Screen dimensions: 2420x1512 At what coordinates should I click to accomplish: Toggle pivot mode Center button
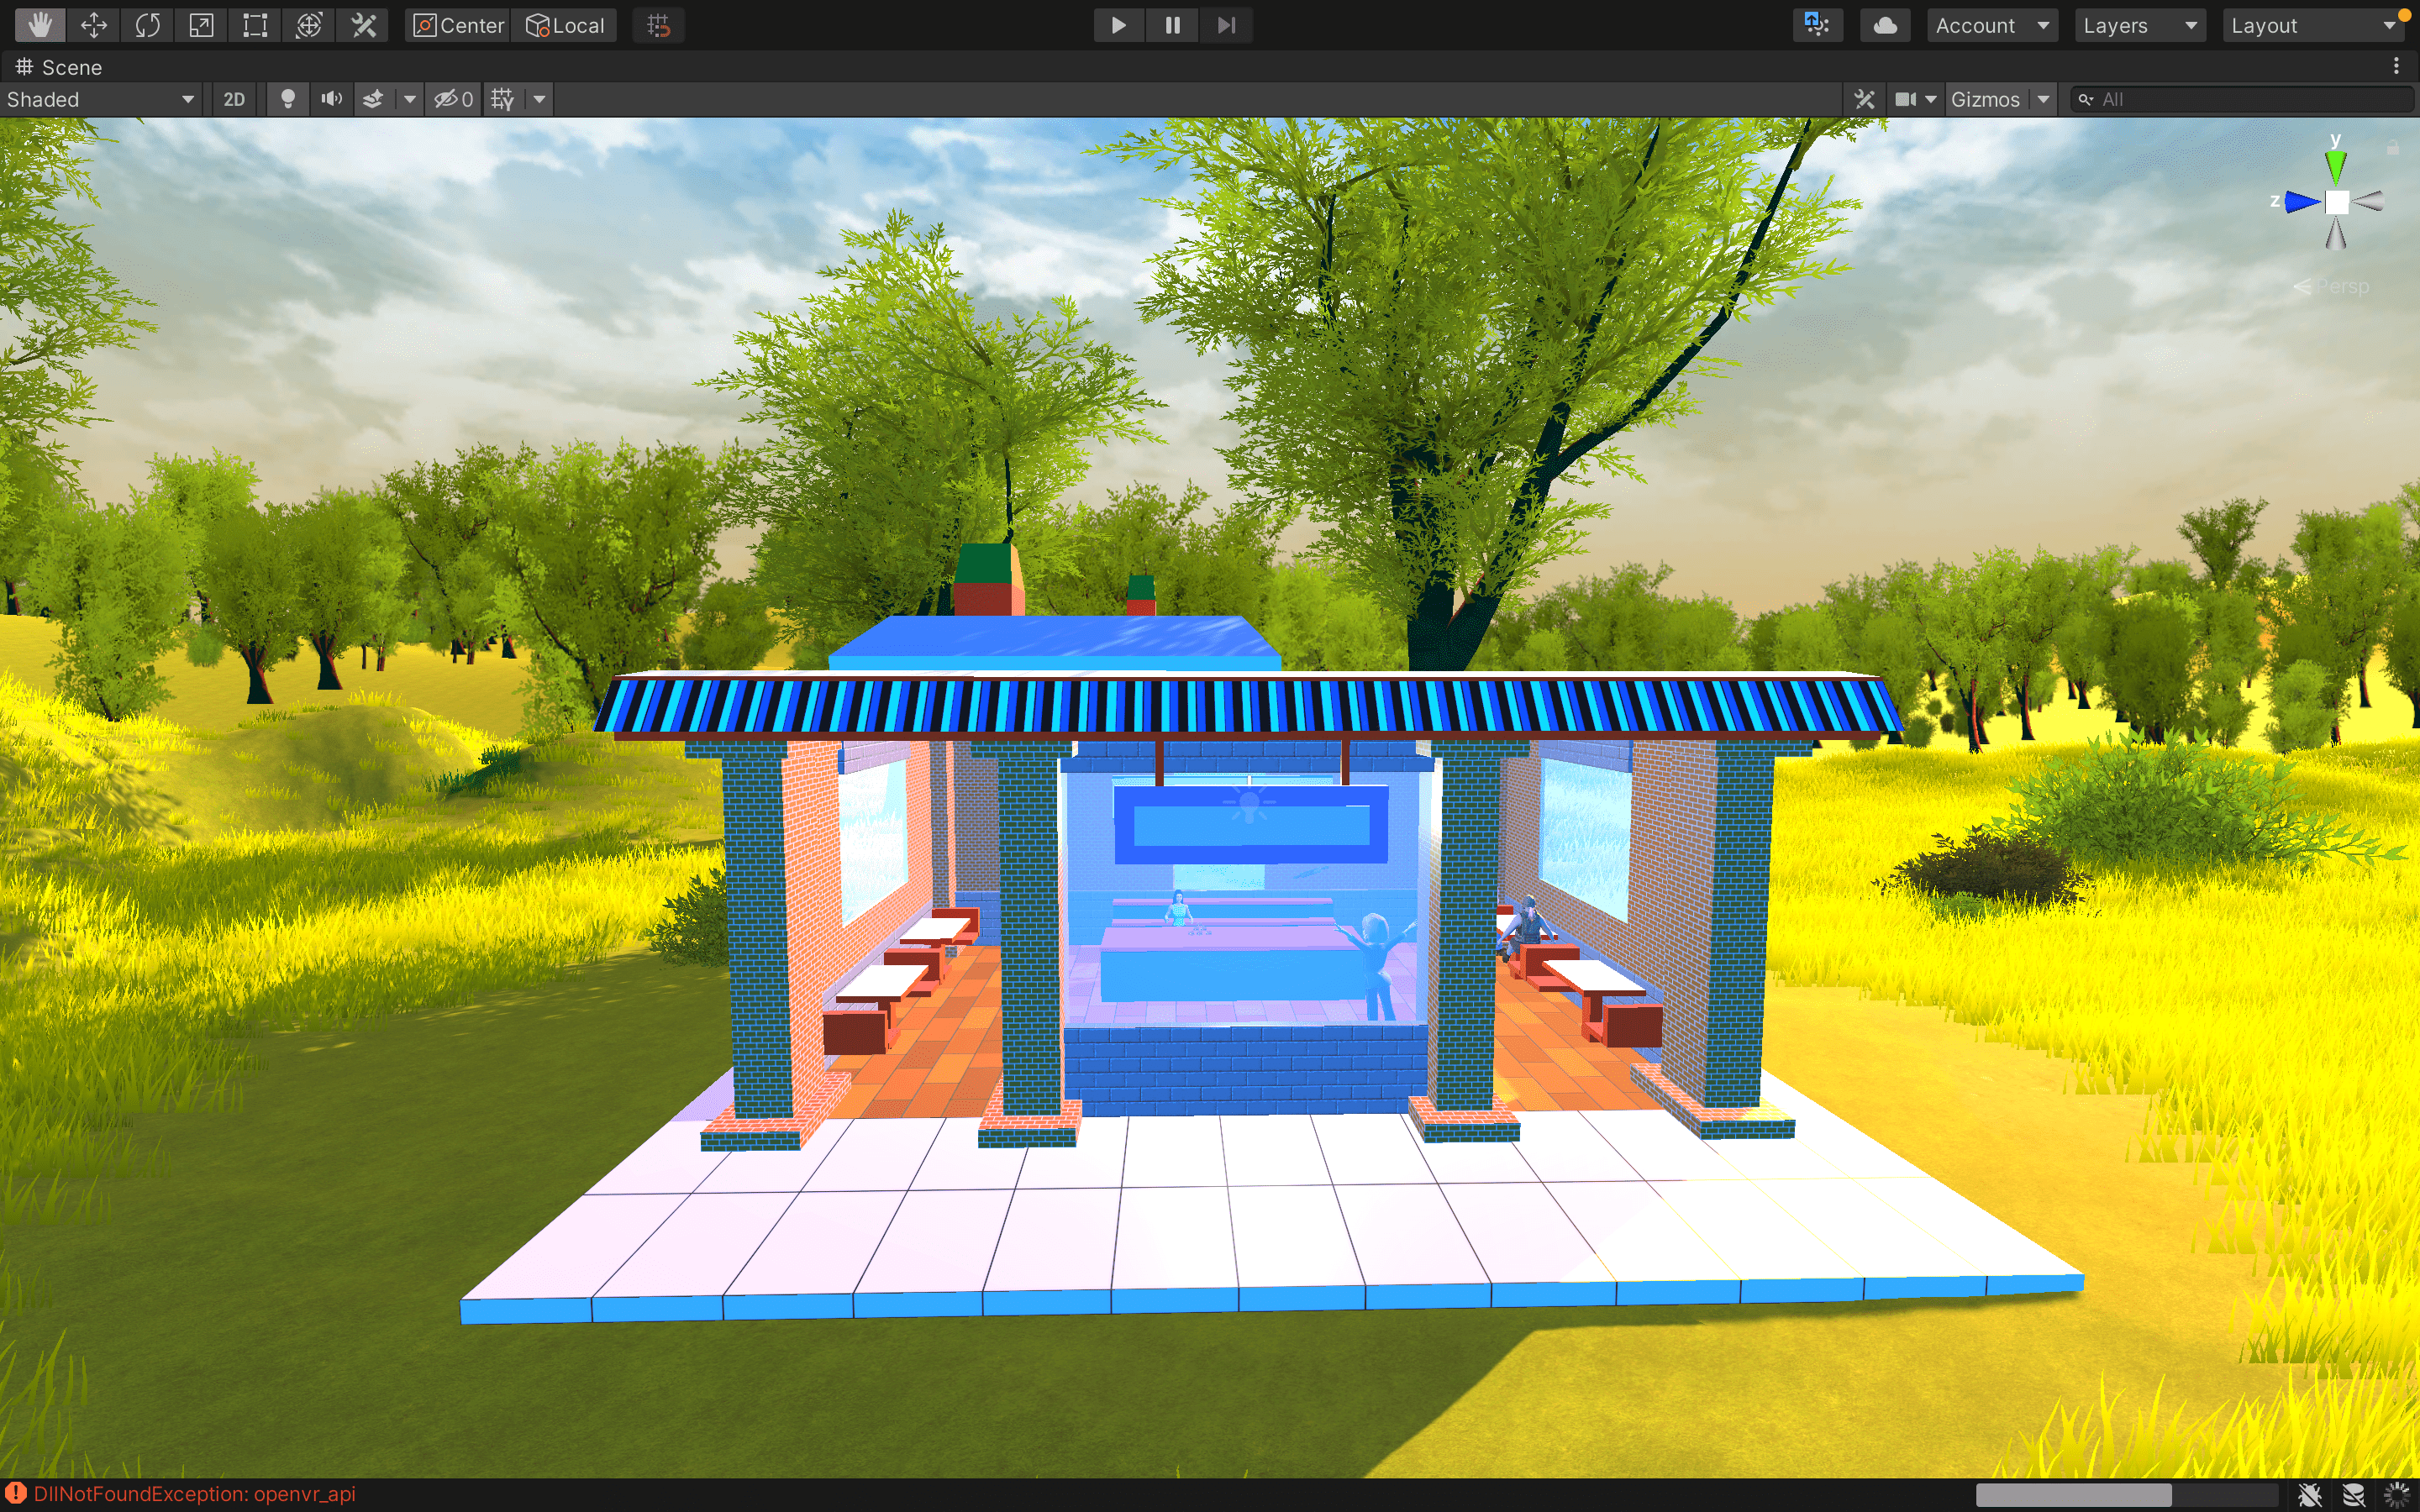459,25
